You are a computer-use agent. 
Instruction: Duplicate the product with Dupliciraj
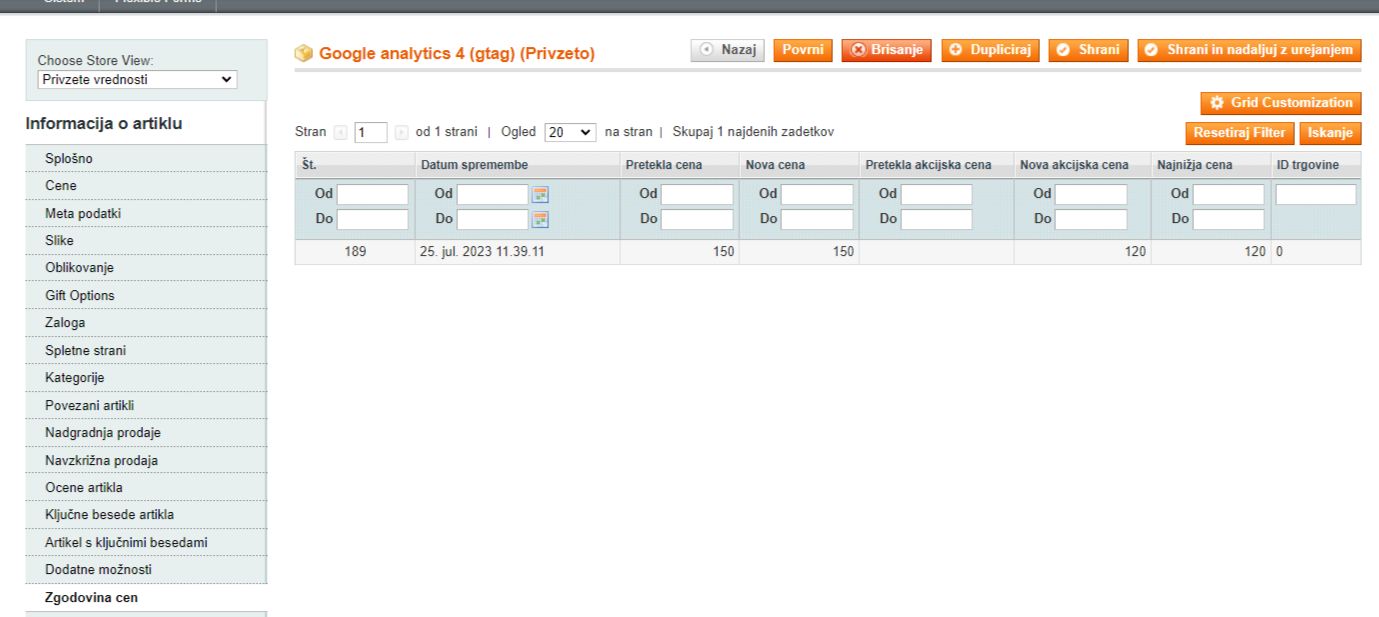point(990,50)
